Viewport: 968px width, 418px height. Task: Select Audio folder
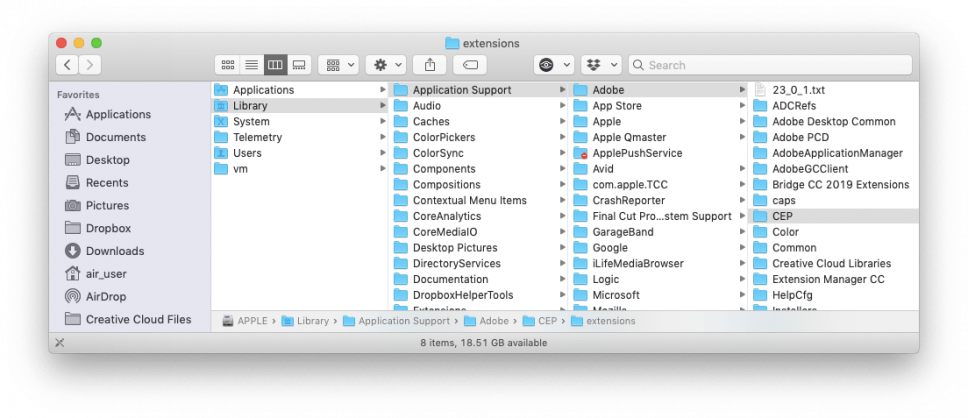[x=479, y=106]
